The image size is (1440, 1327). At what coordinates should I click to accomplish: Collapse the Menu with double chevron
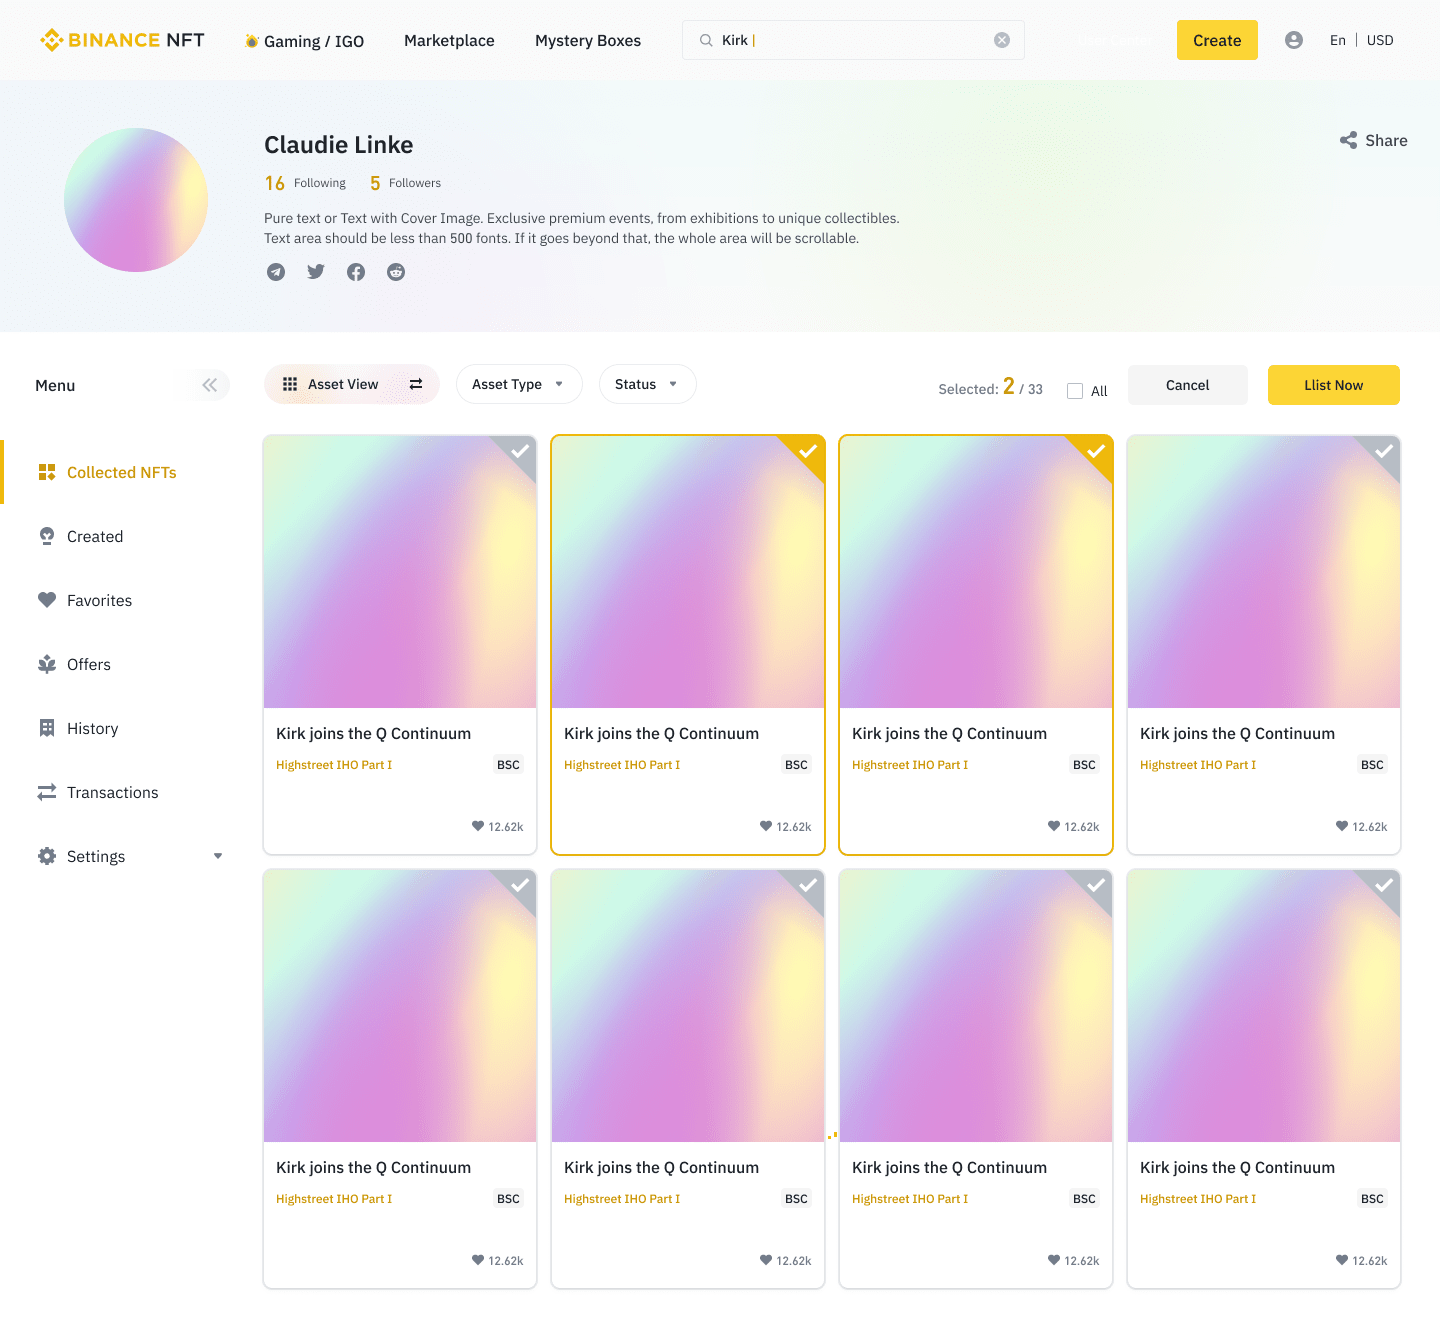[x=210, y=385]
